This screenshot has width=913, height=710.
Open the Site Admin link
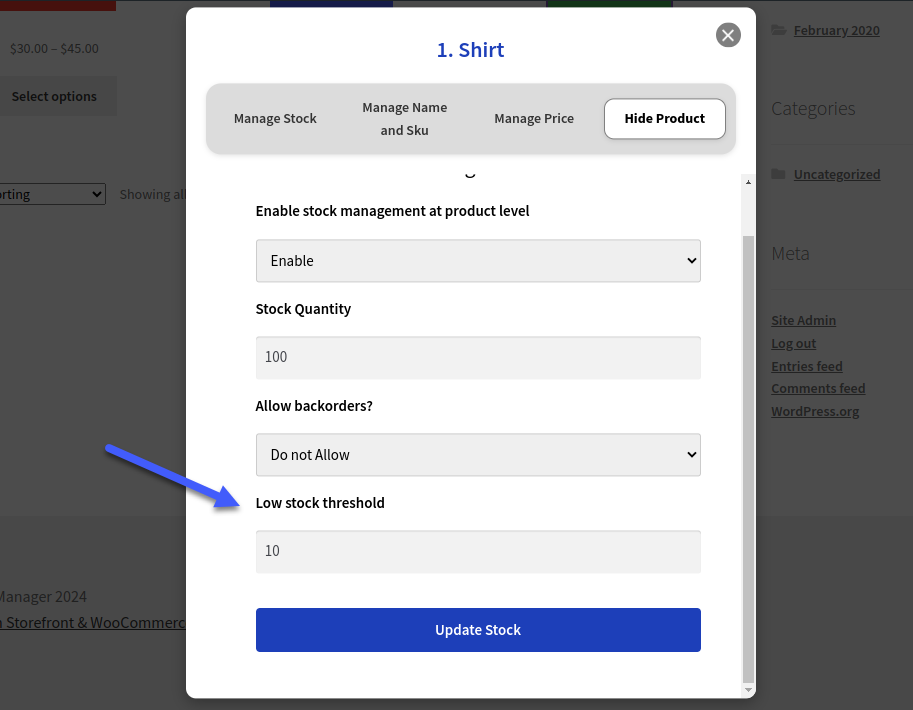803,320
